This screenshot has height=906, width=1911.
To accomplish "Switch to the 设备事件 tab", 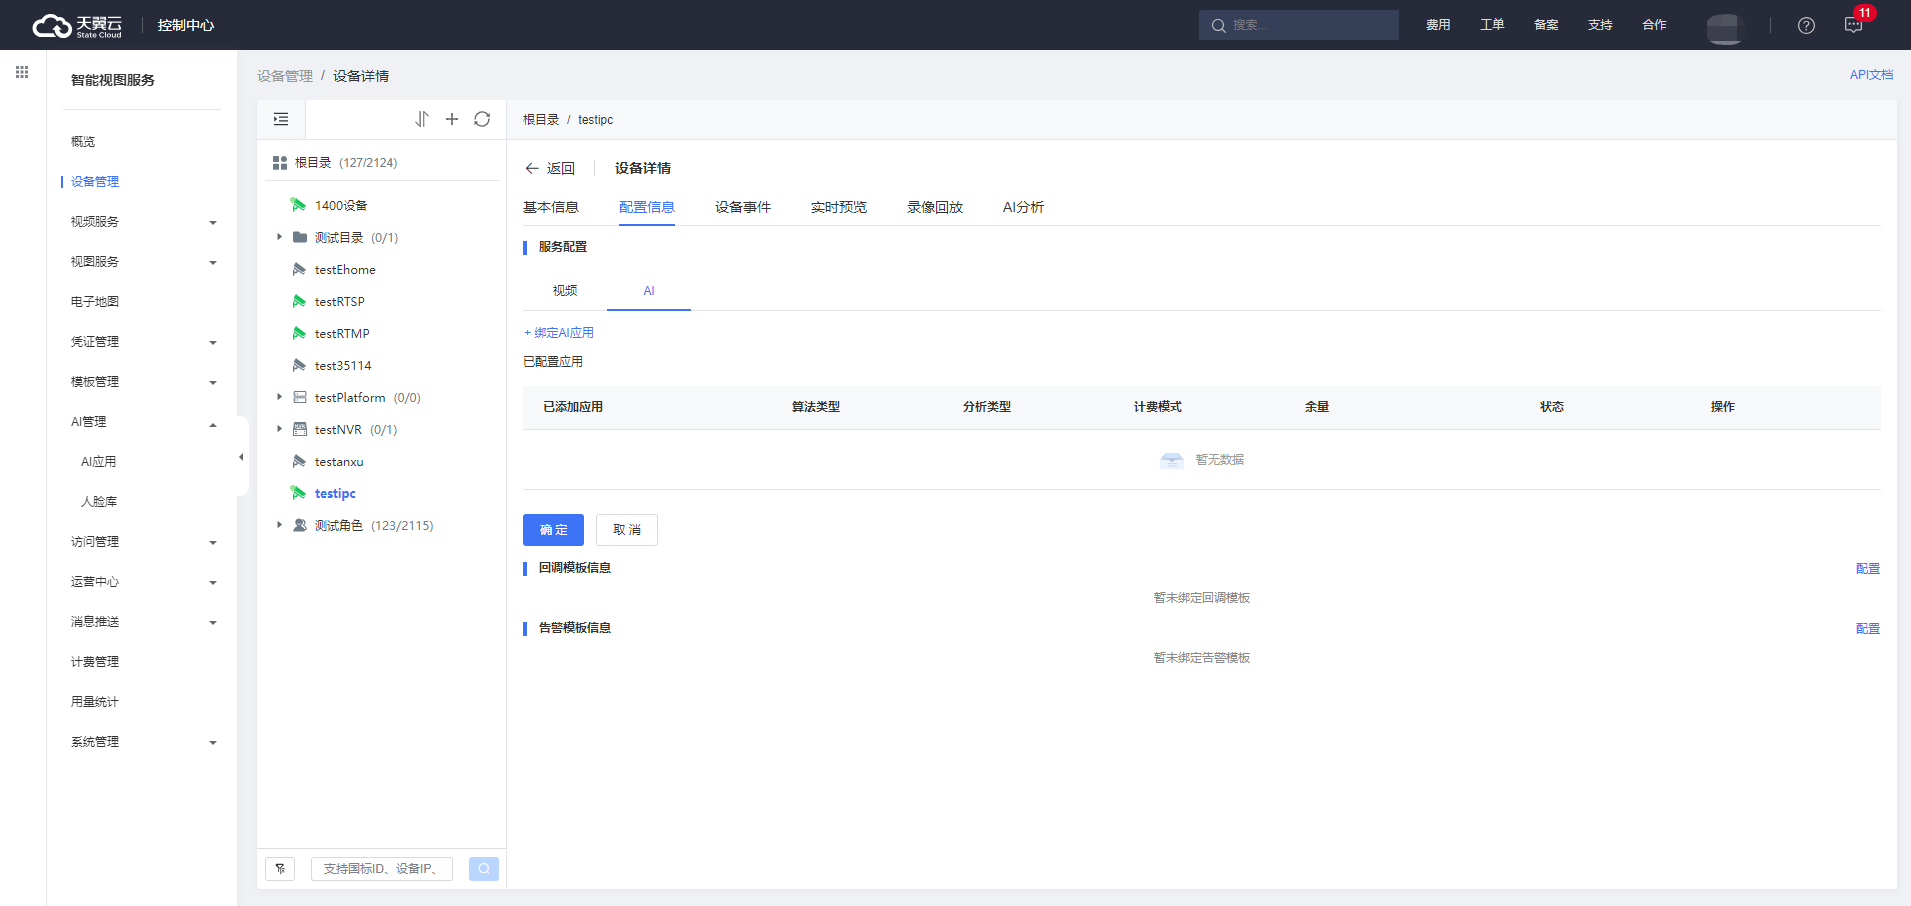I will (x=743, y=207).
